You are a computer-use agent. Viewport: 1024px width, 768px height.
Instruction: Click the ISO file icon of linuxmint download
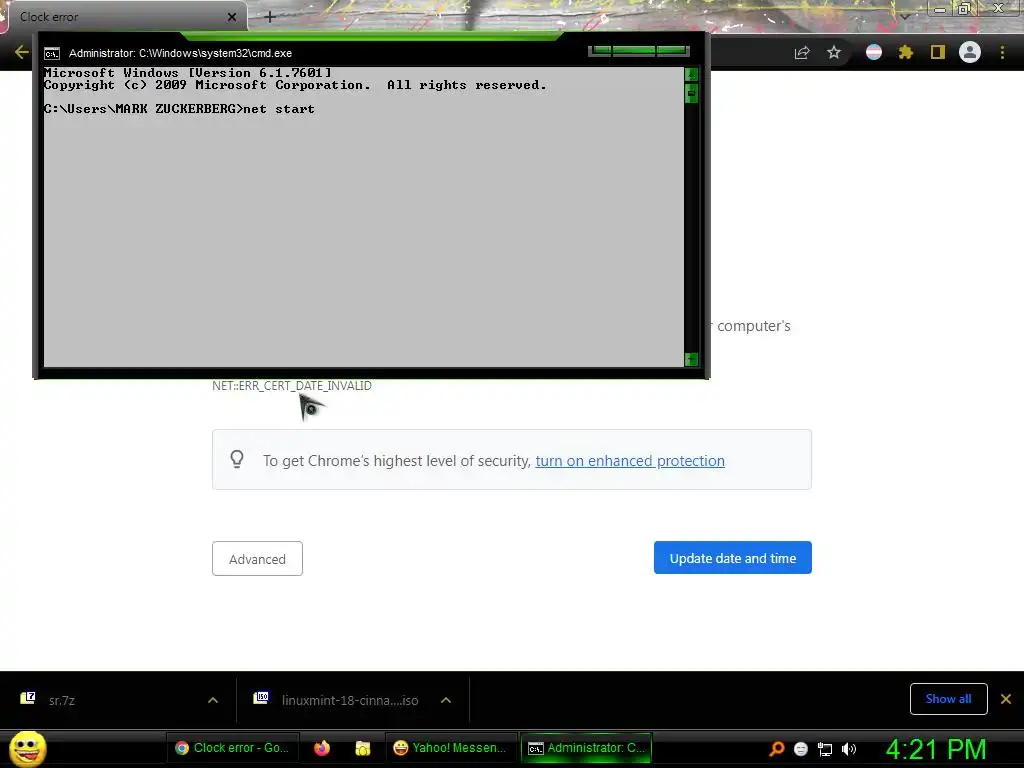tap(261, 698)
